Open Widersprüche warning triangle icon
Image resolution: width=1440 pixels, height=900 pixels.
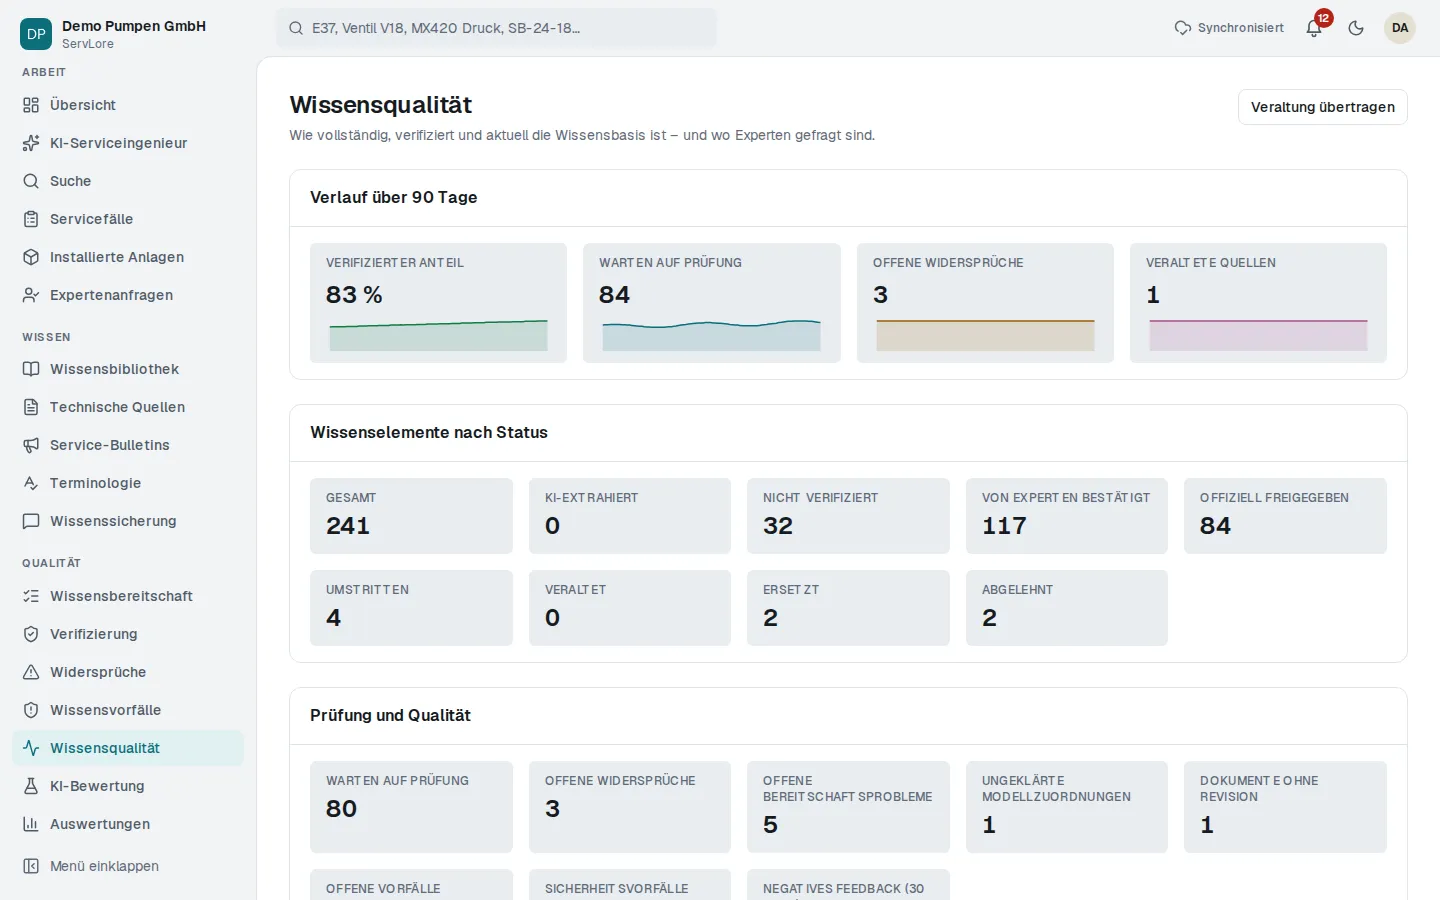(31, 672)
